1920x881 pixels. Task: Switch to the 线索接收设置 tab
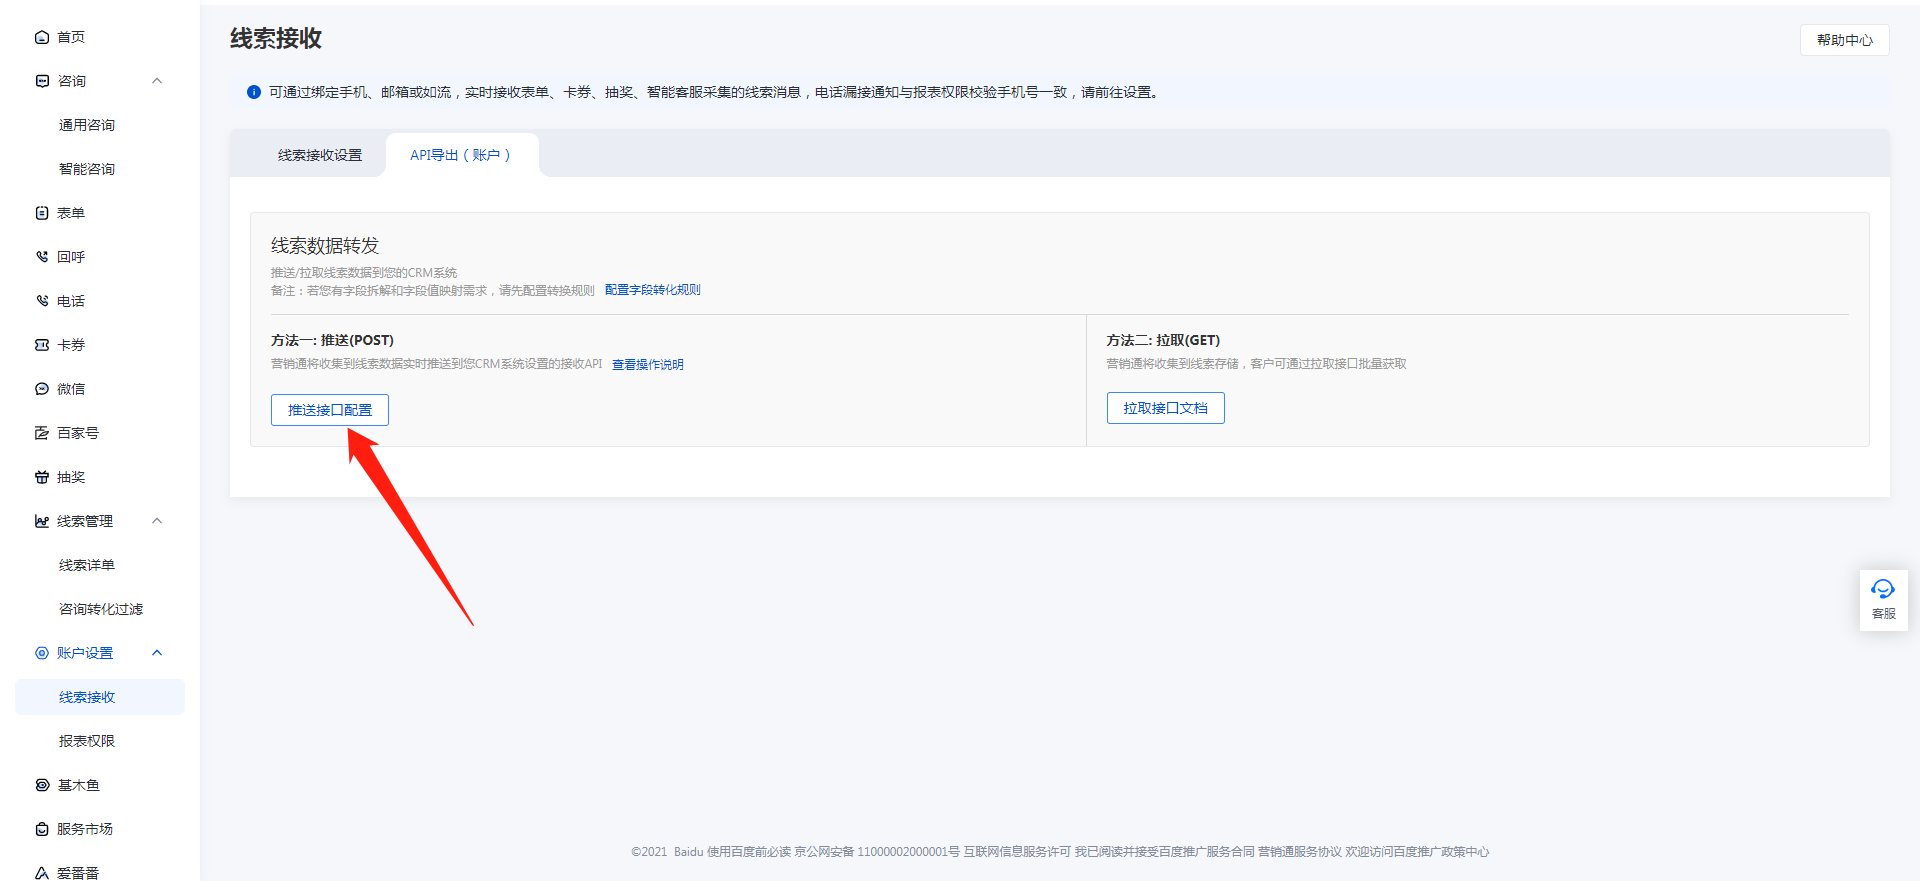point(320,155)
